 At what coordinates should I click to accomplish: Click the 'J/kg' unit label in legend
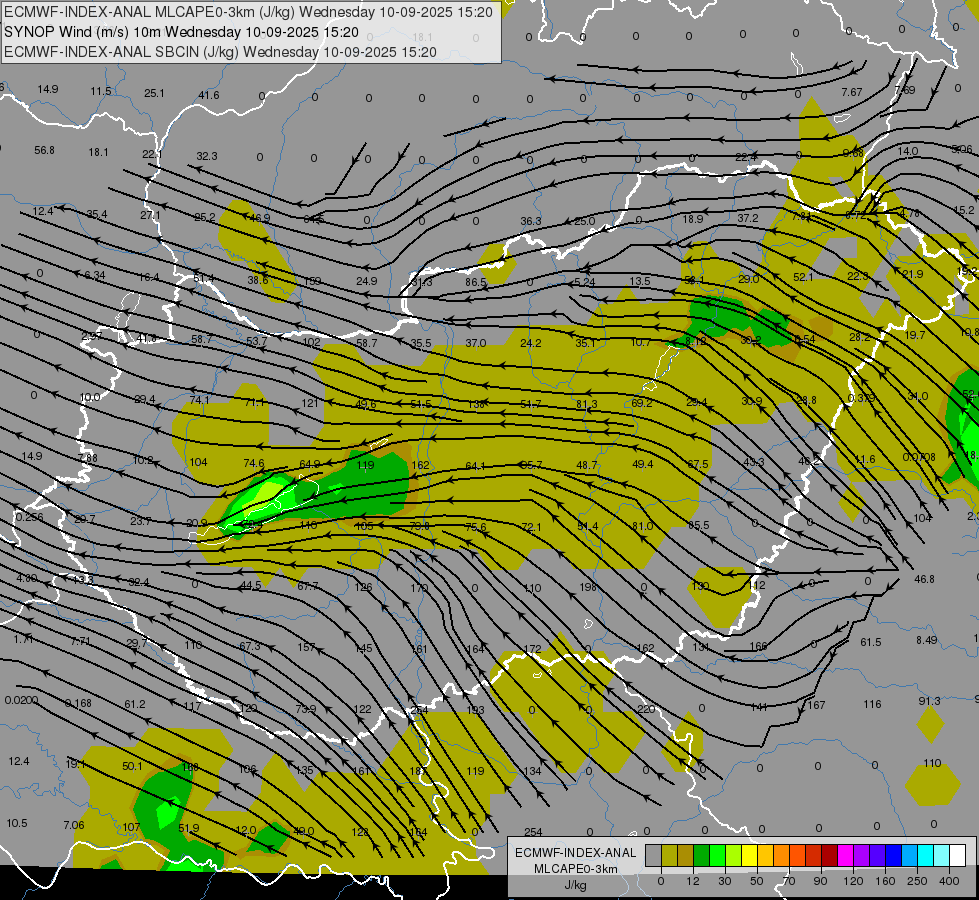576,885
